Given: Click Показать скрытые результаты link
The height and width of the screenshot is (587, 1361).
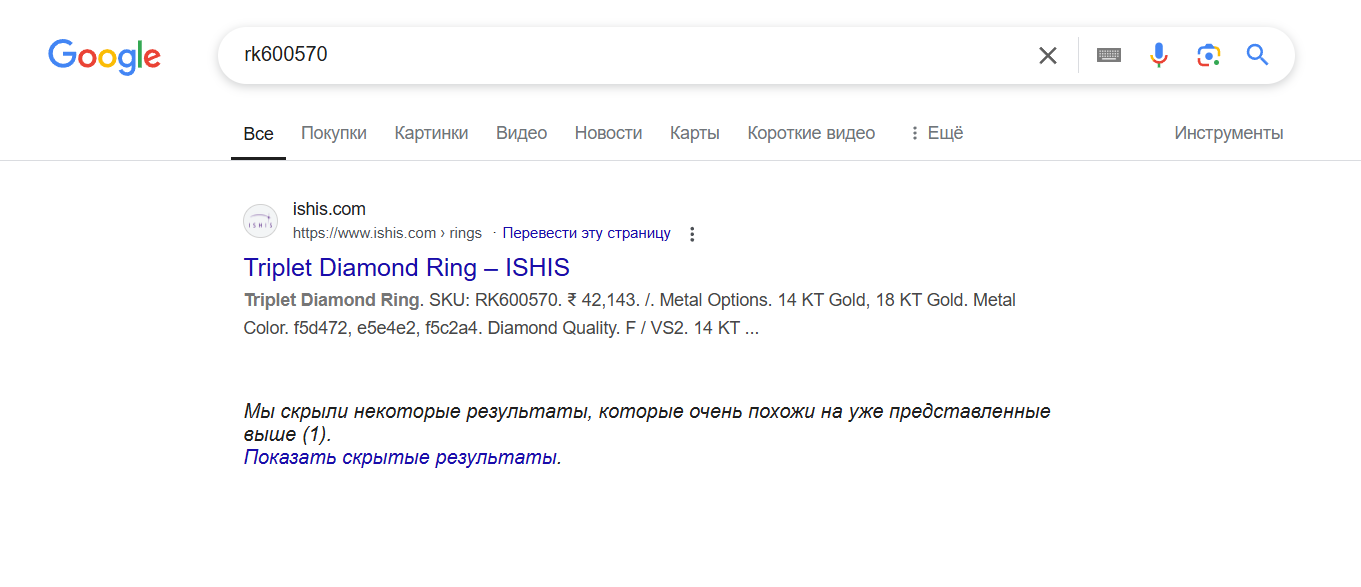Looking at the screenshot, I should click(x=402, y=457).
